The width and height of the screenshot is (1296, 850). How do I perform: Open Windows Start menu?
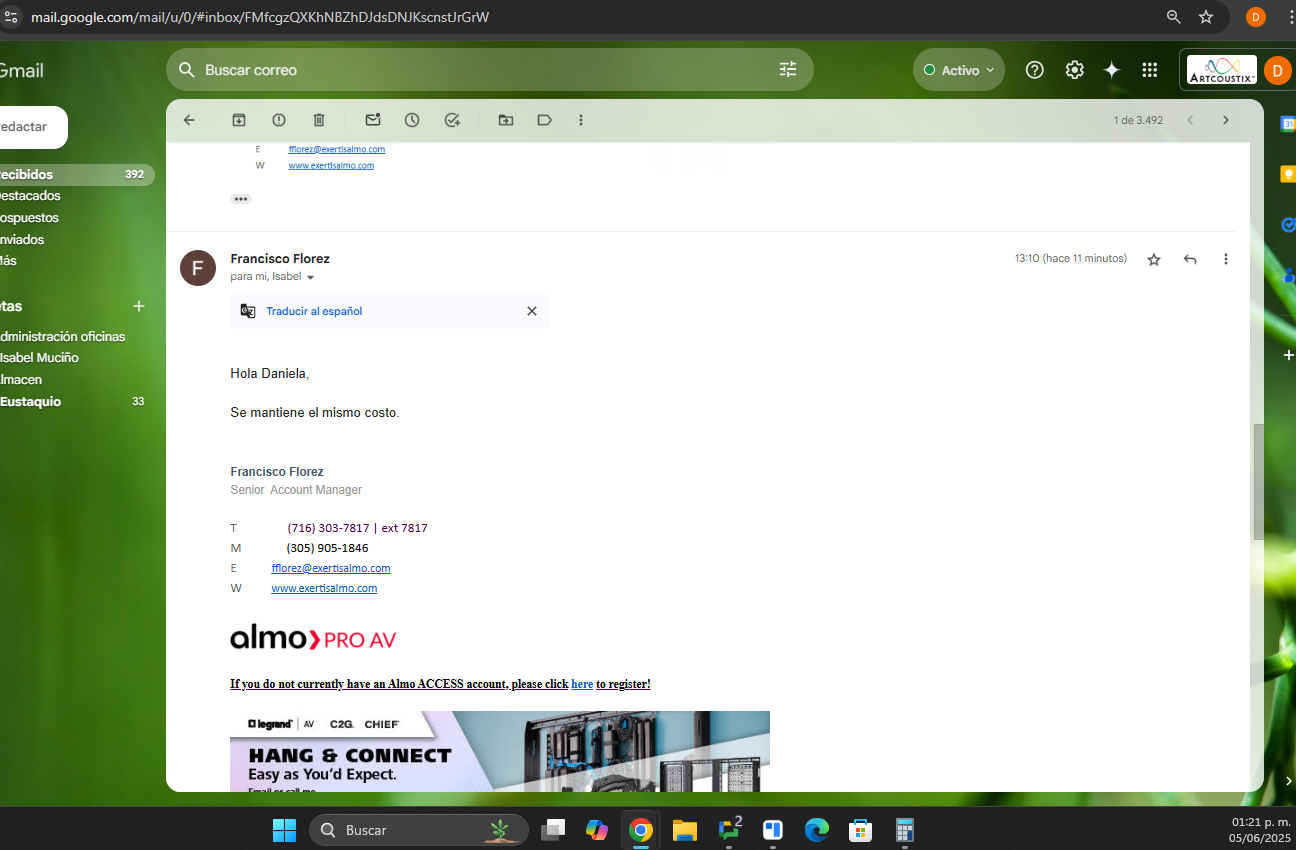tap(285, 830)
